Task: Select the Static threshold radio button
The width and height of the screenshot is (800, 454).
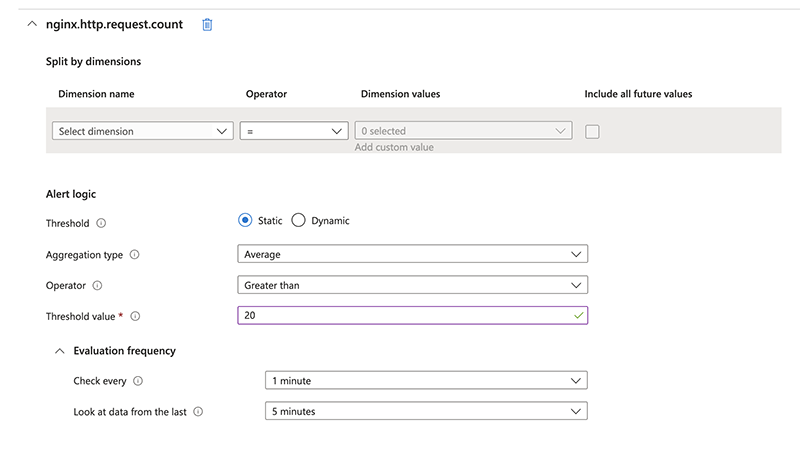Action: [x=245, y=221]
